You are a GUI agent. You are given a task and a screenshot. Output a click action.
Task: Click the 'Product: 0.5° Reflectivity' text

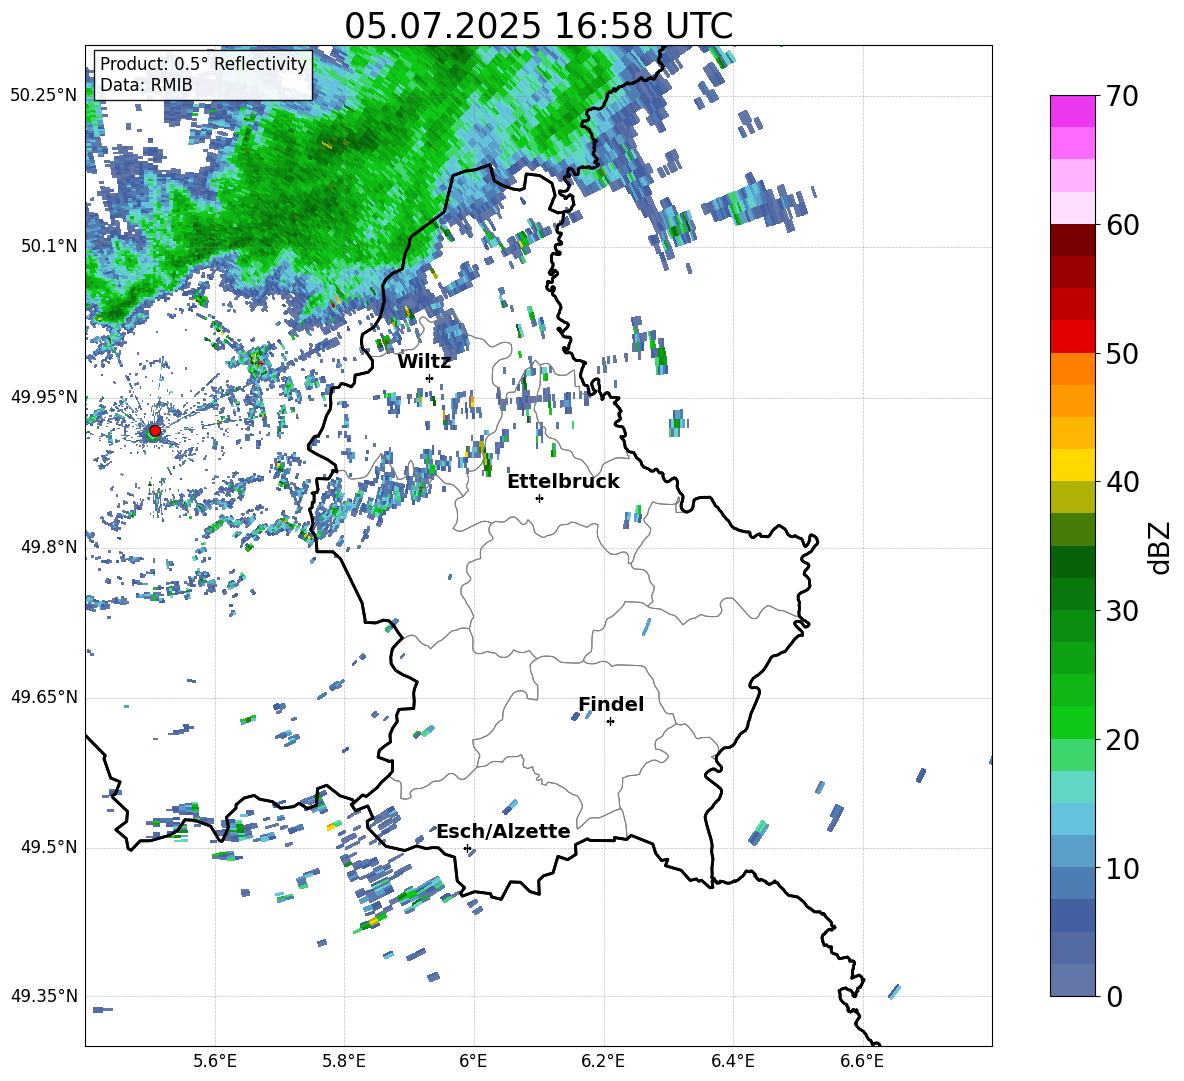coord(203,63)
